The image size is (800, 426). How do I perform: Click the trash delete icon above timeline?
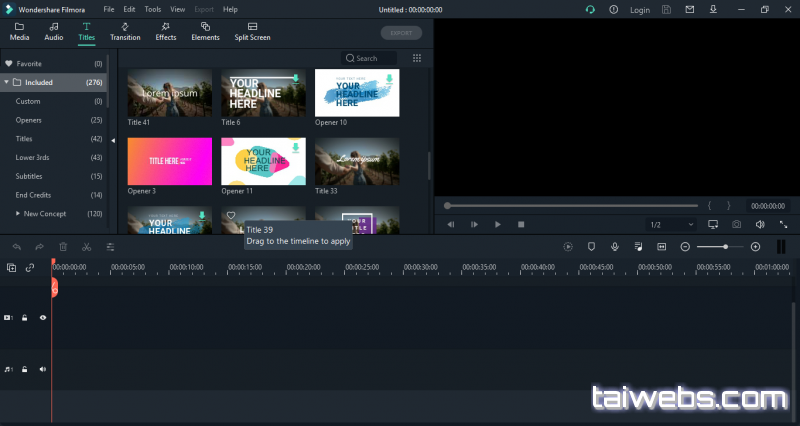pyautogui.click(x=63, y=246)
